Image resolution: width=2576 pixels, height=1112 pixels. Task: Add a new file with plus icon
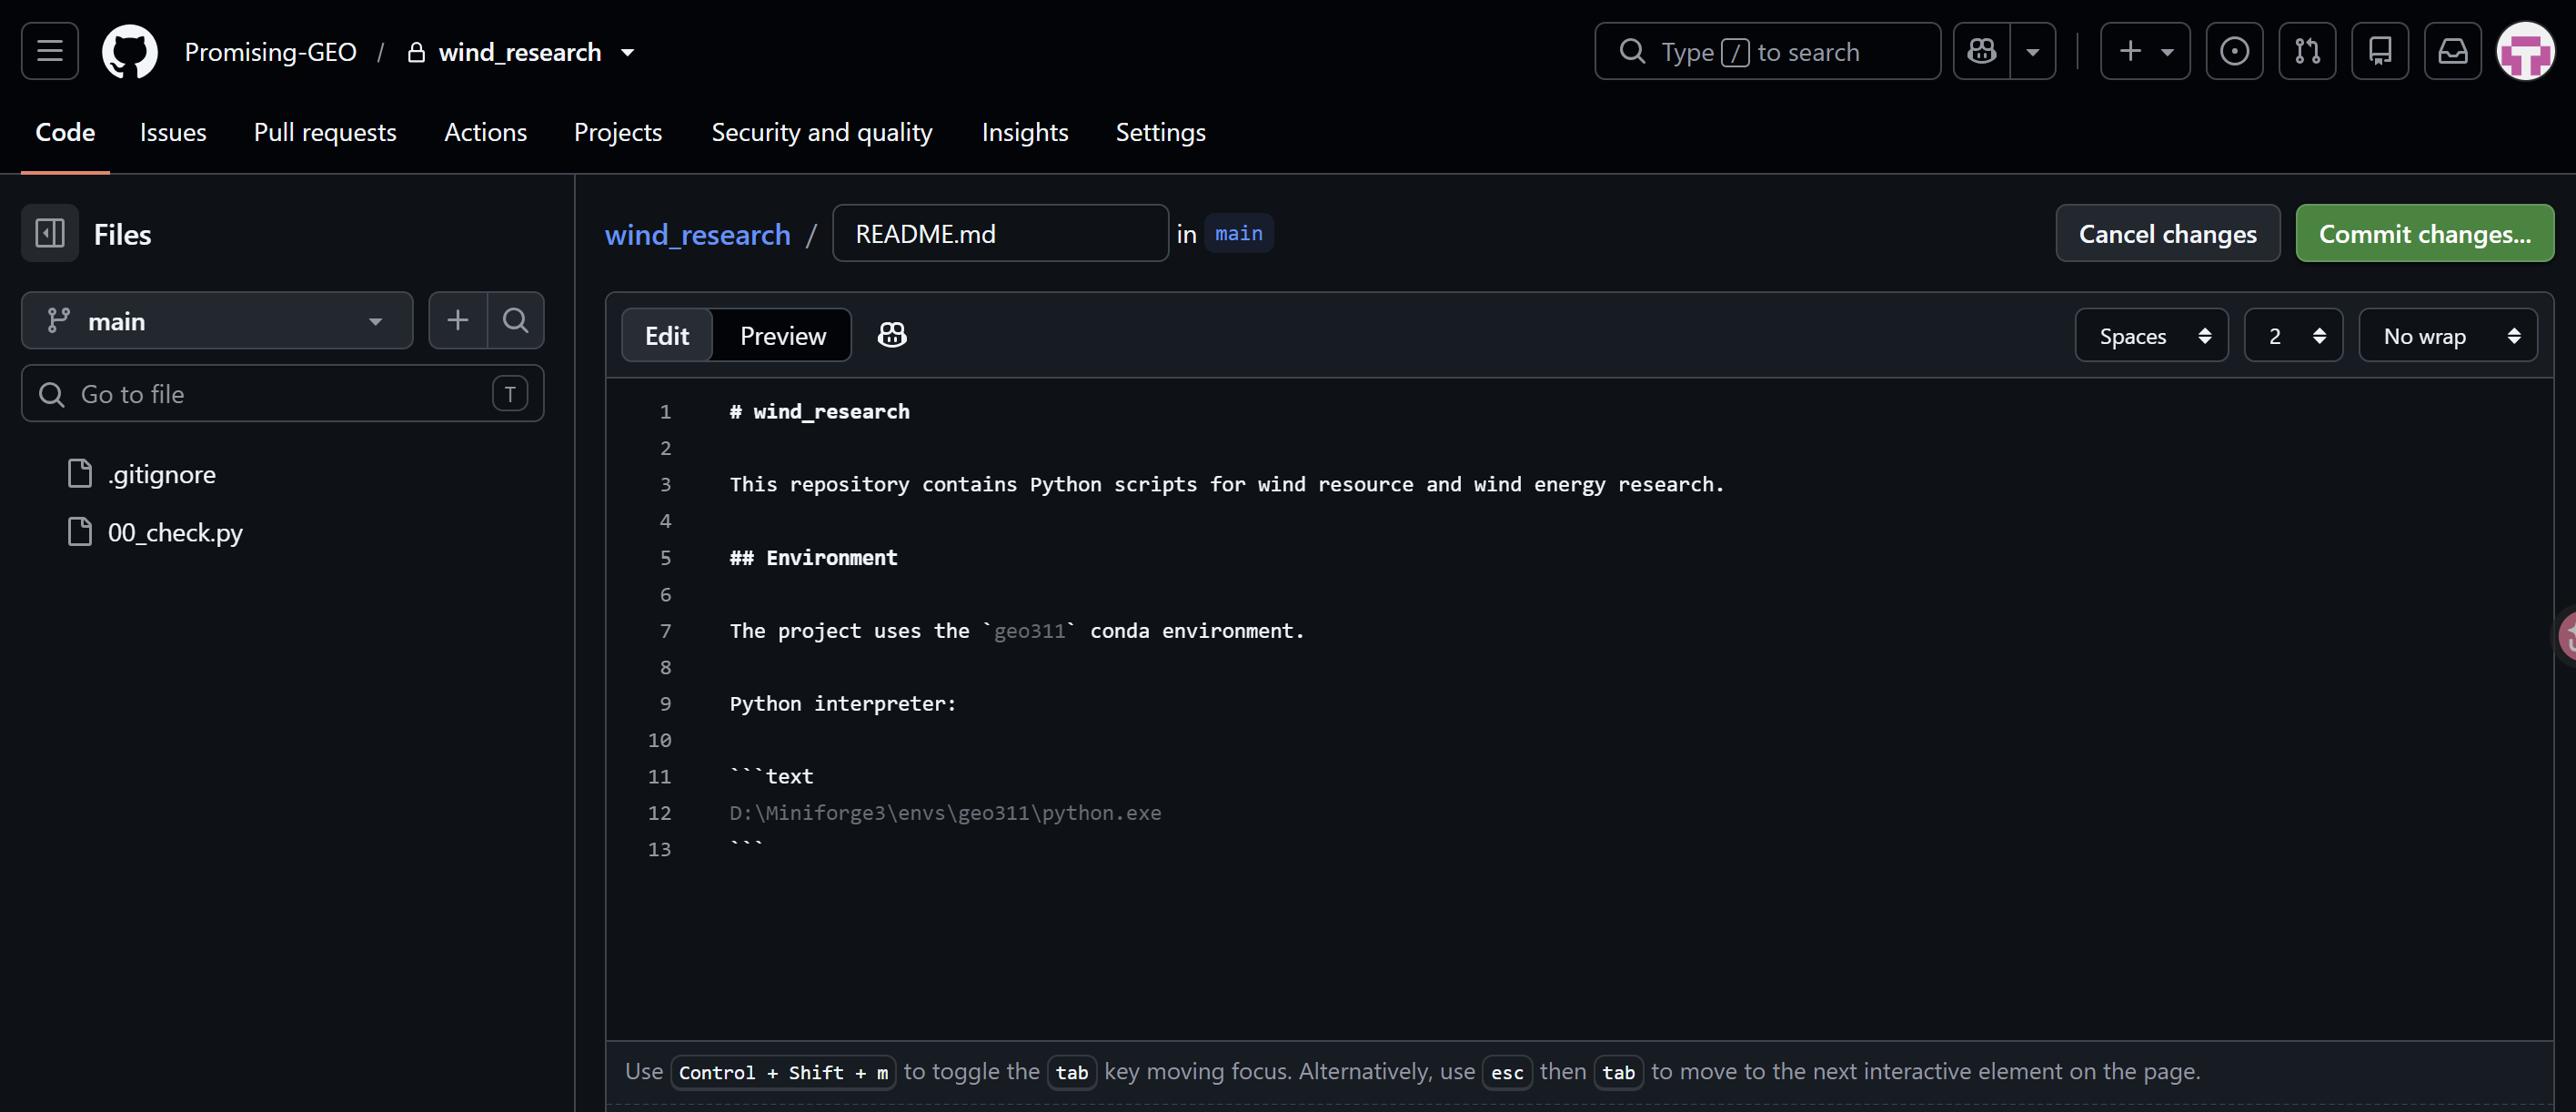[458, 320]
